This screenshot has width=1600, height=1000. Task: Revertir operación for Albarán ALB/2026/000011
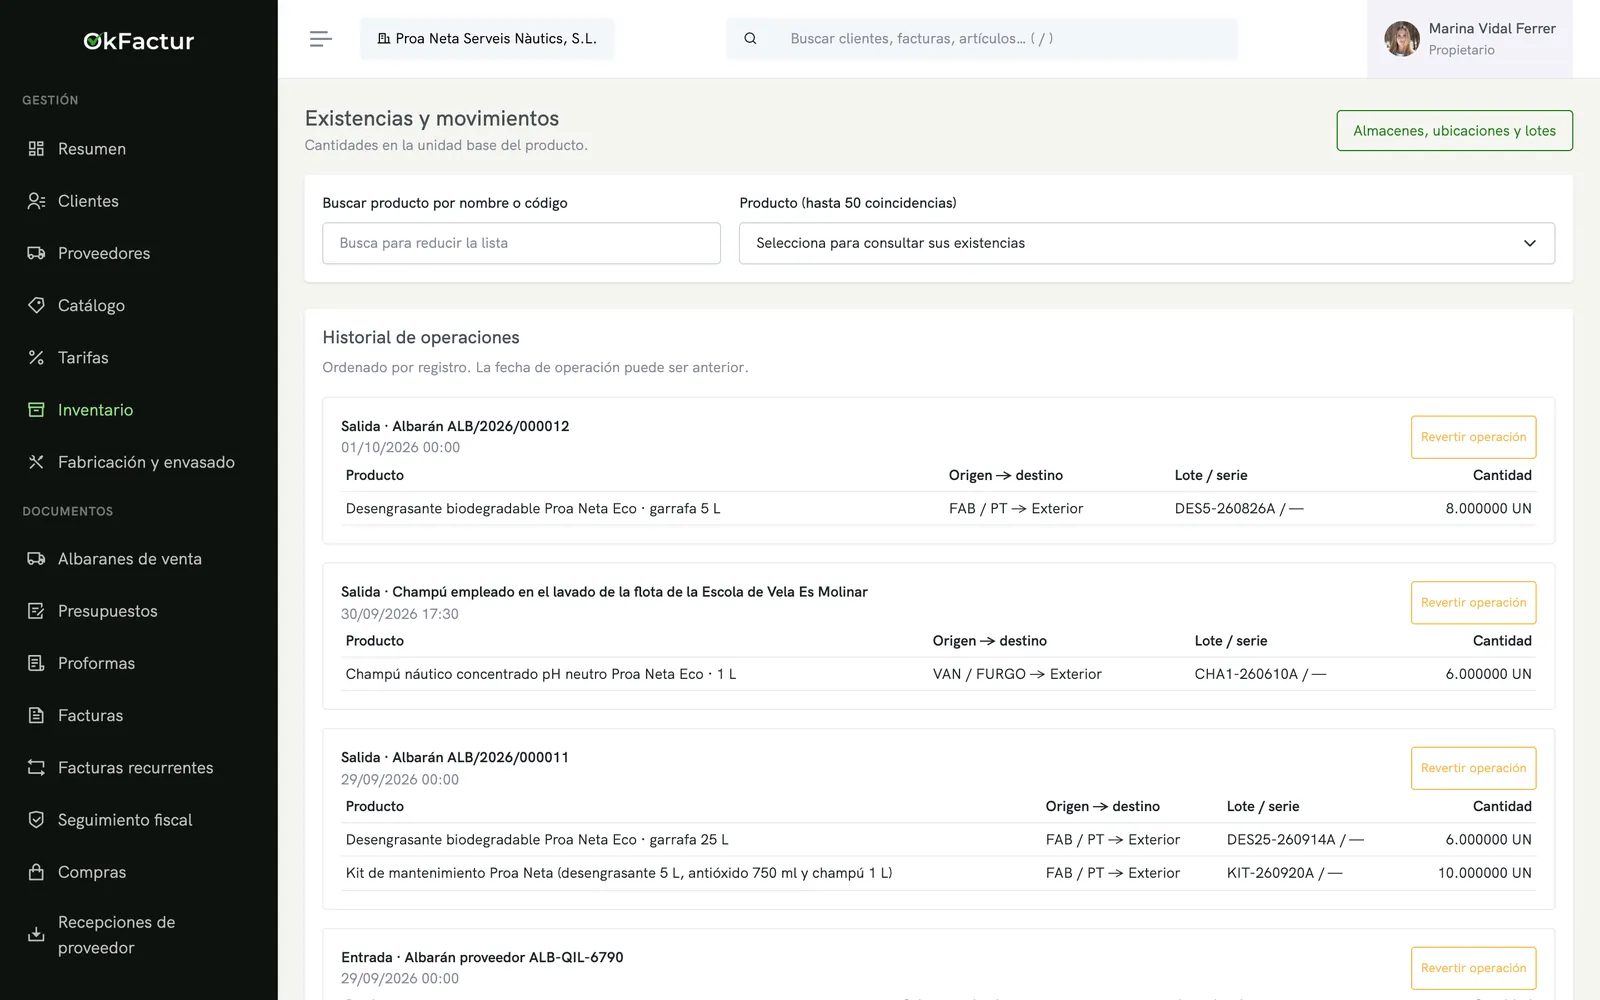tap(1473, 768)
